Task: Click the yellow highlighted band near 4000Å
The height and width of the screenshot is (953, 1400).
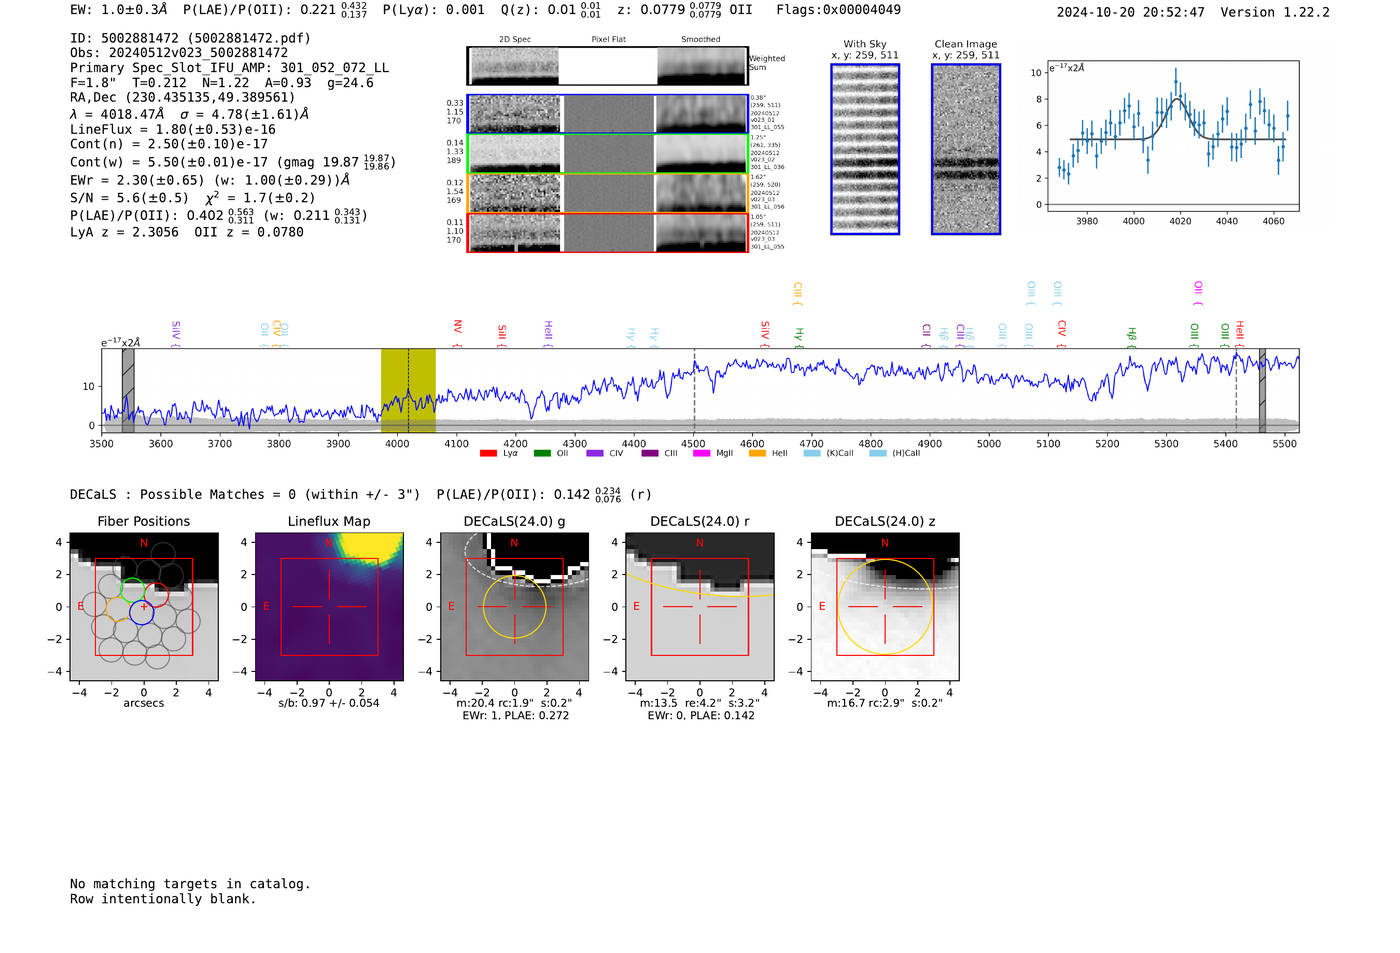Action: [x=408, y=391]
